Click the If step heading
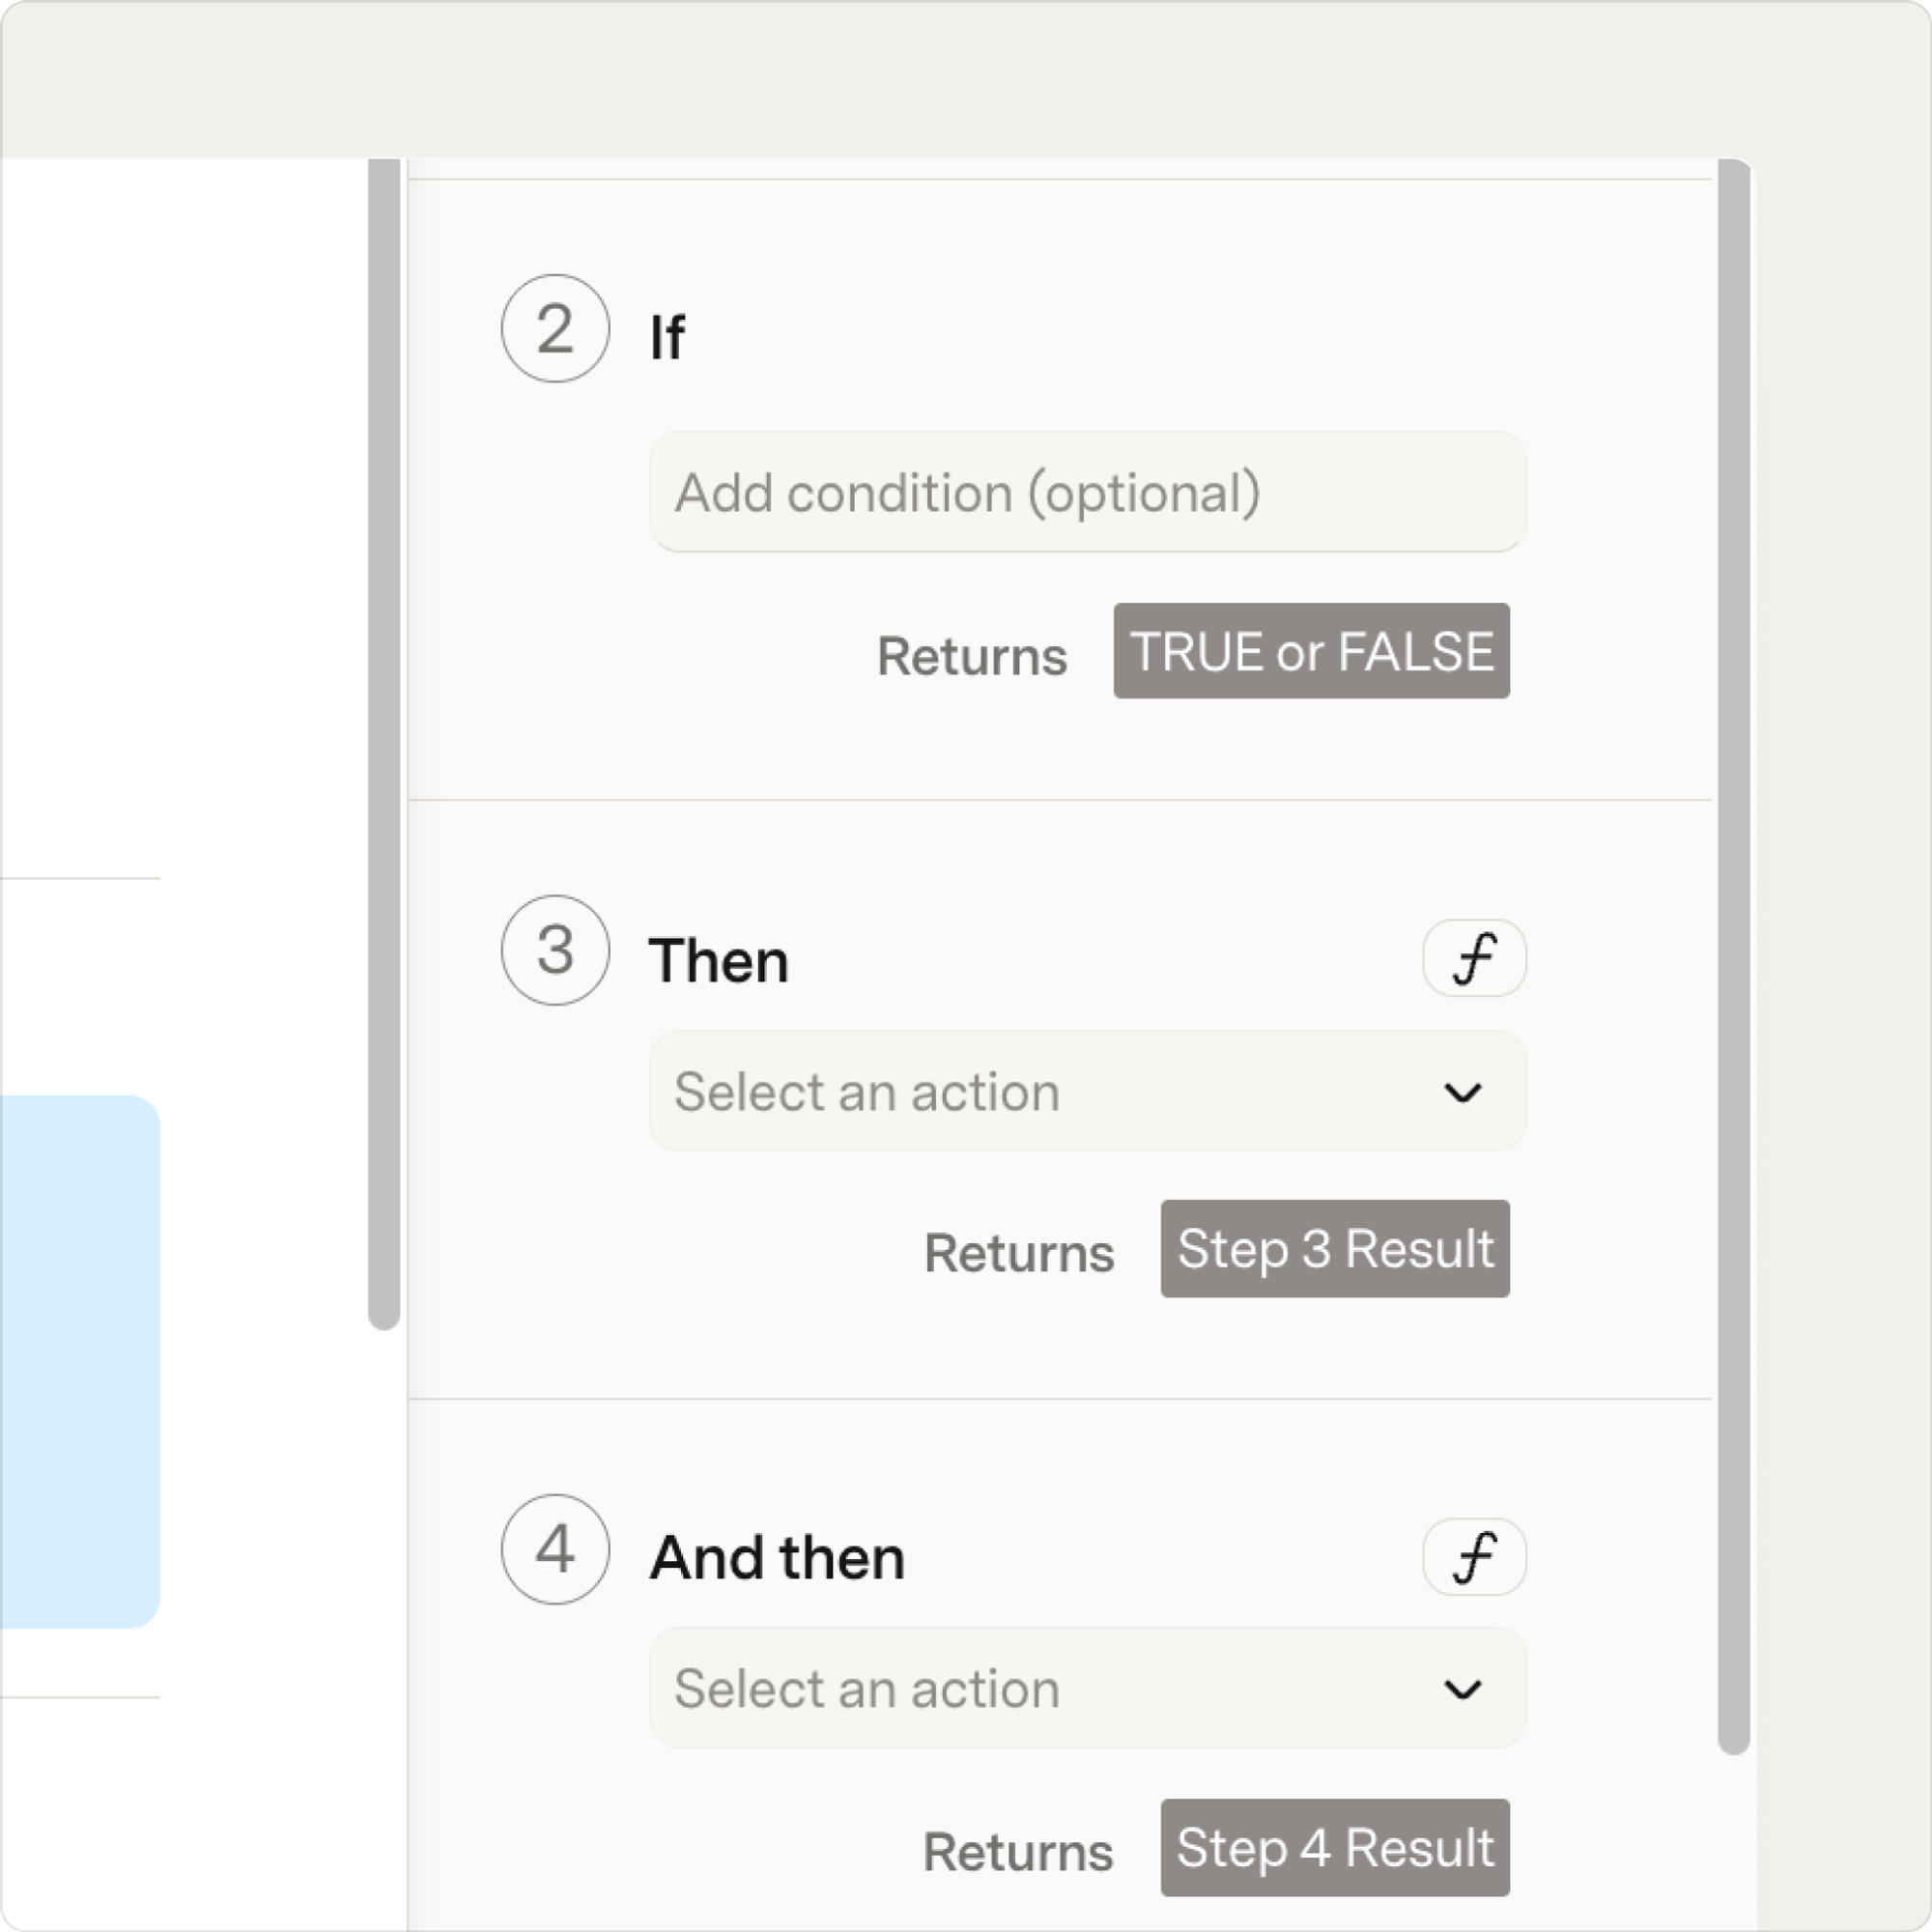 (667, 337)
